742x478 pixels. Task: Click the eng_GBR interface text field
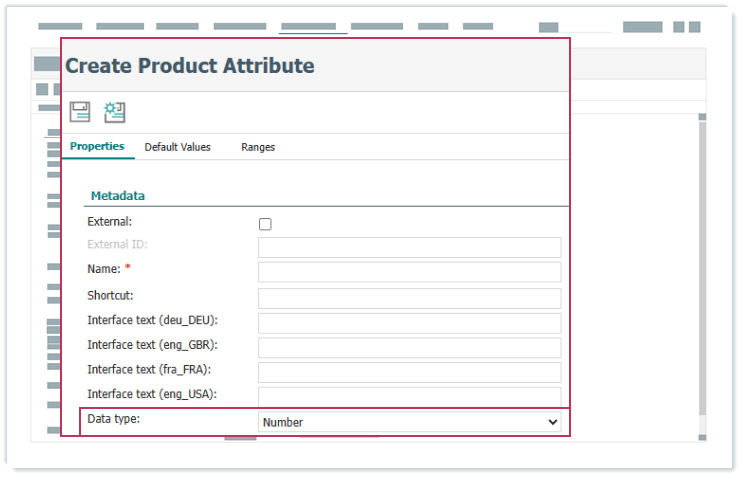coord(409,348)
